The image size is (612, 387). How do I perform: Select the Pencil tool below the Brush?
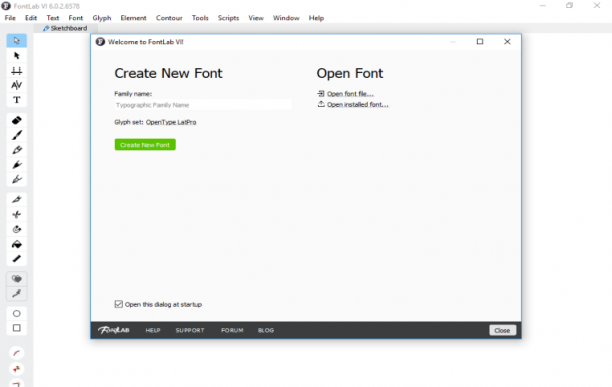(16, 150)
